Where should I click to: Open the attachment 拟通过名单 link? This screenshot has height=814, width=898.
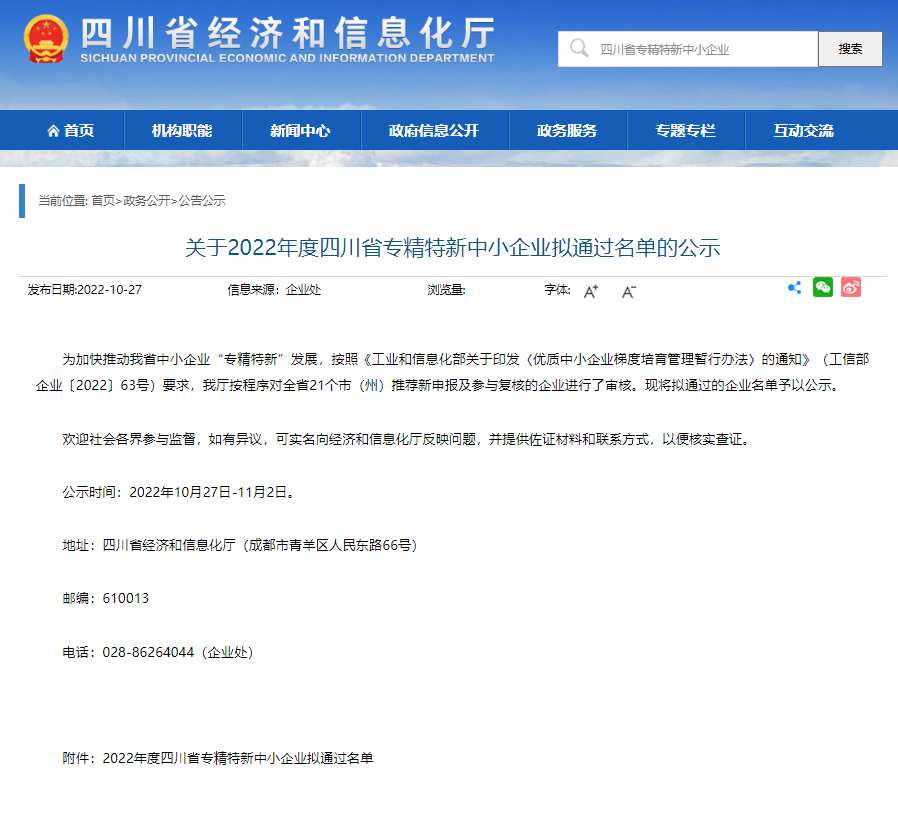(240, 760)
